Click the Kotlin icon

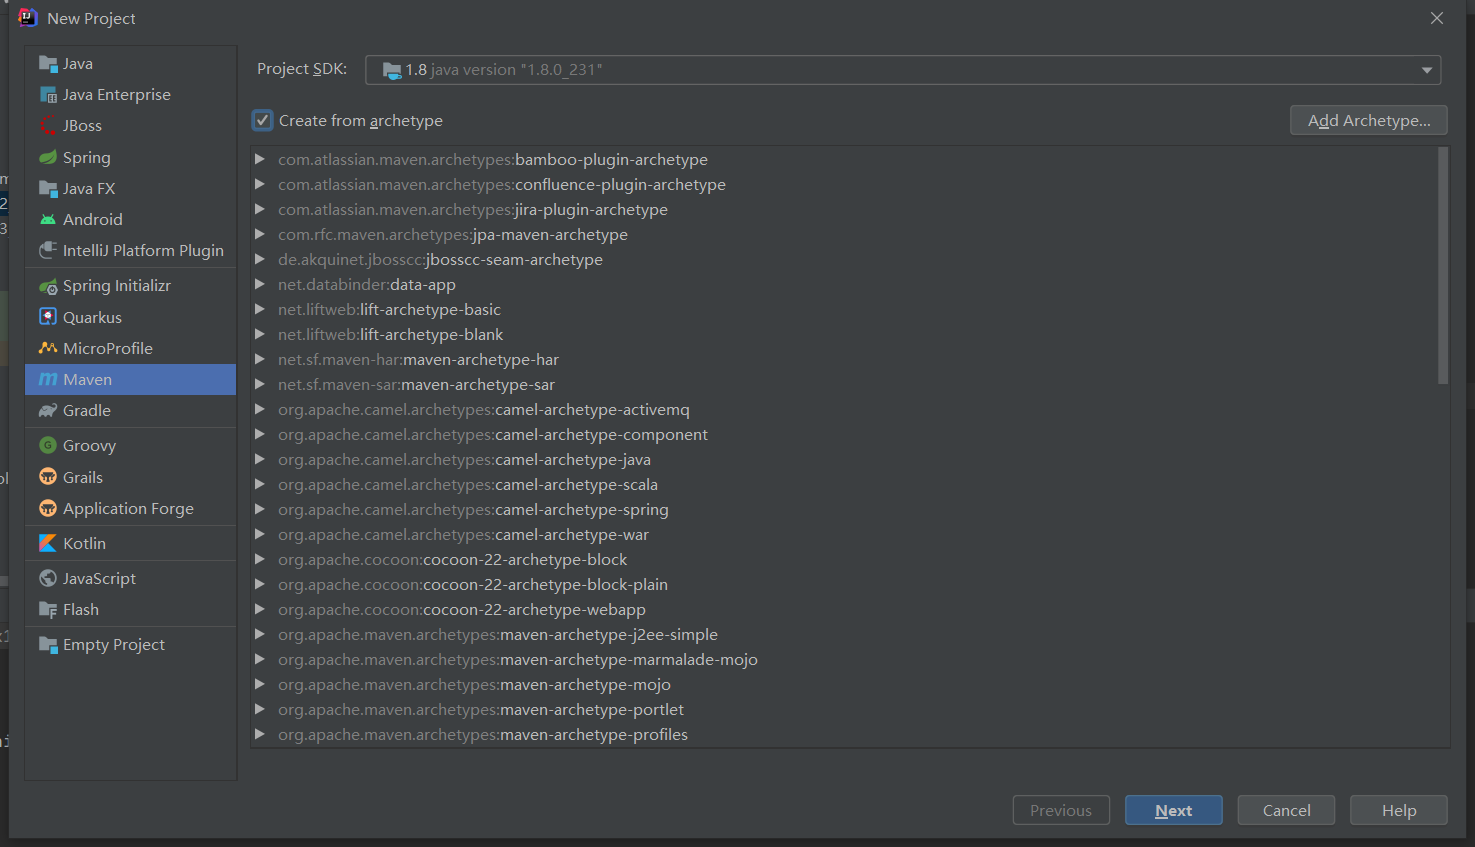pos(48,543)
